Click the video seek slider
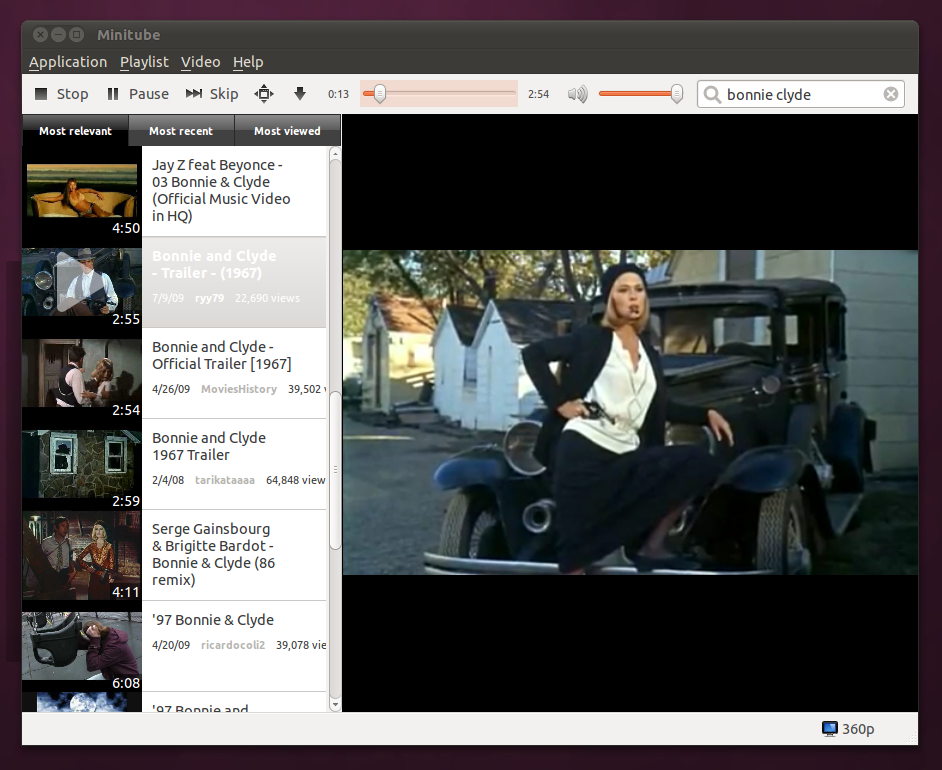The height and width of the screenshot is (770, 942). coord(439,94)
